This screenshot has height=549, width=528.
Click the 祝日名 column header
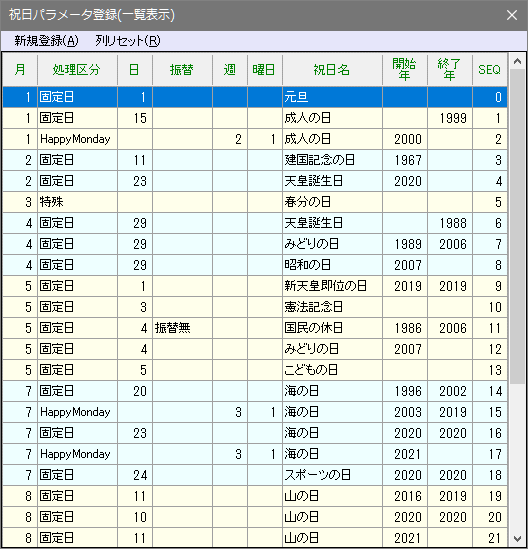332,70
